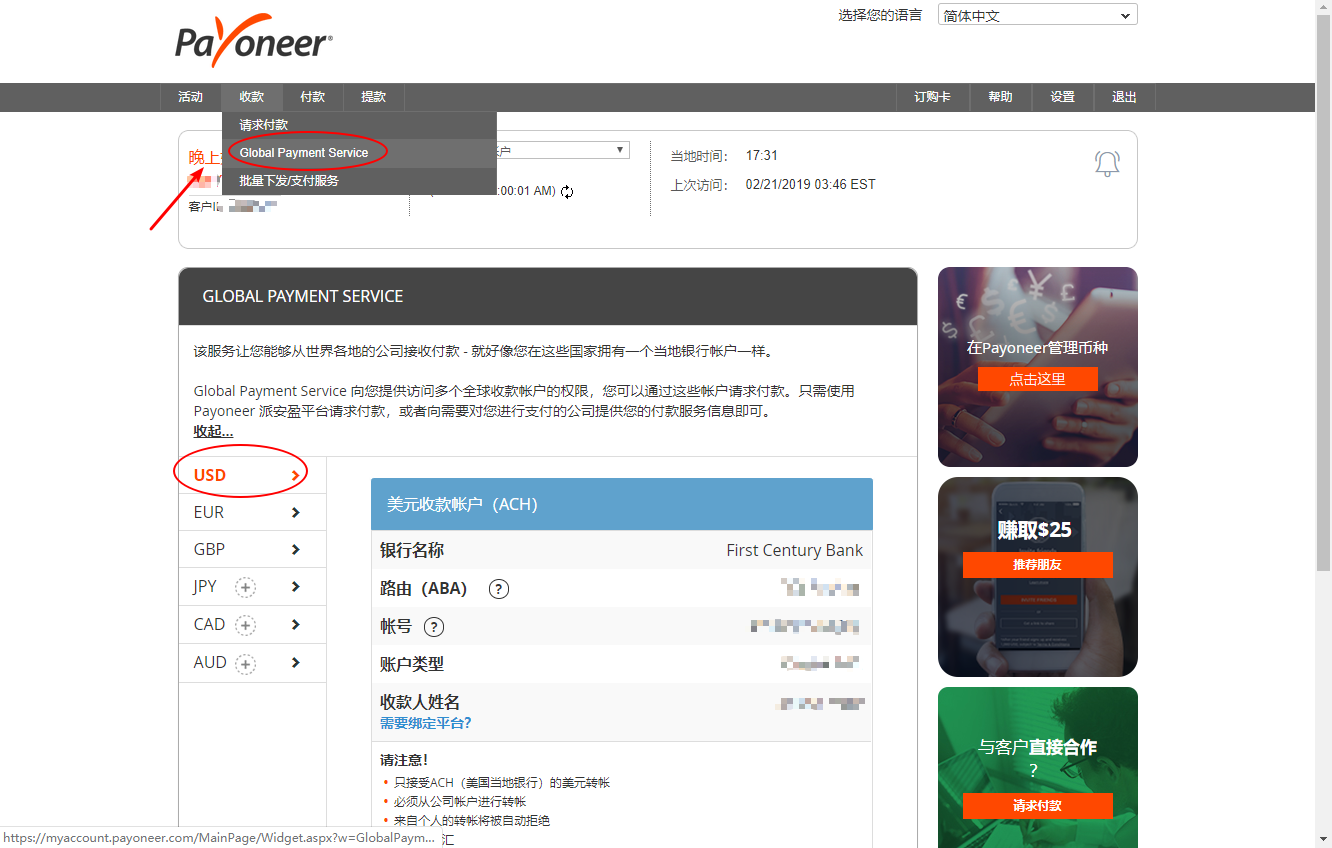Click the scrollbar up arrow
Viewport: 1332px width, 848px height.
coord(1323,8)
